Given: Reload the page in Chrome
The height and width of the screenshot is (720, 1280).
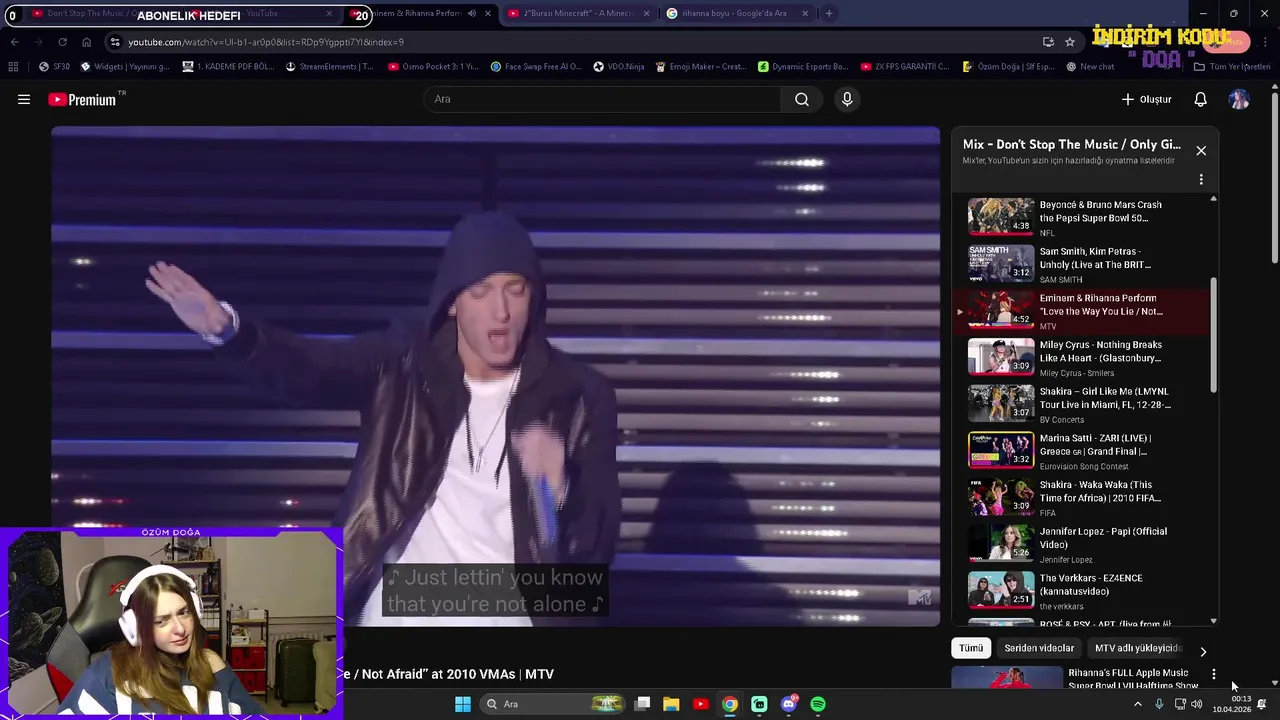Looking at the screenshot, I should (x=62, y=42).
